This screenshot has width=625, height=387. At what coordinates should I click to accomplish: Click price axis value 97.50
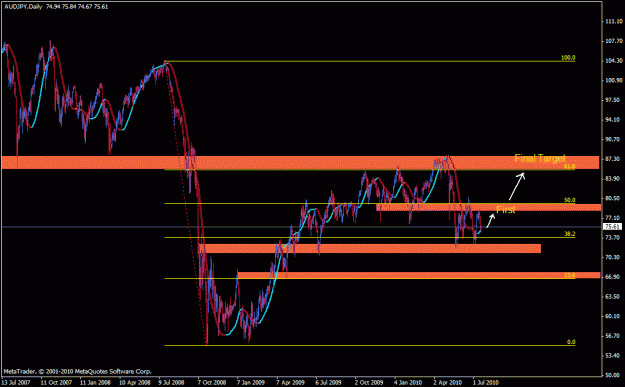(614, 100)
